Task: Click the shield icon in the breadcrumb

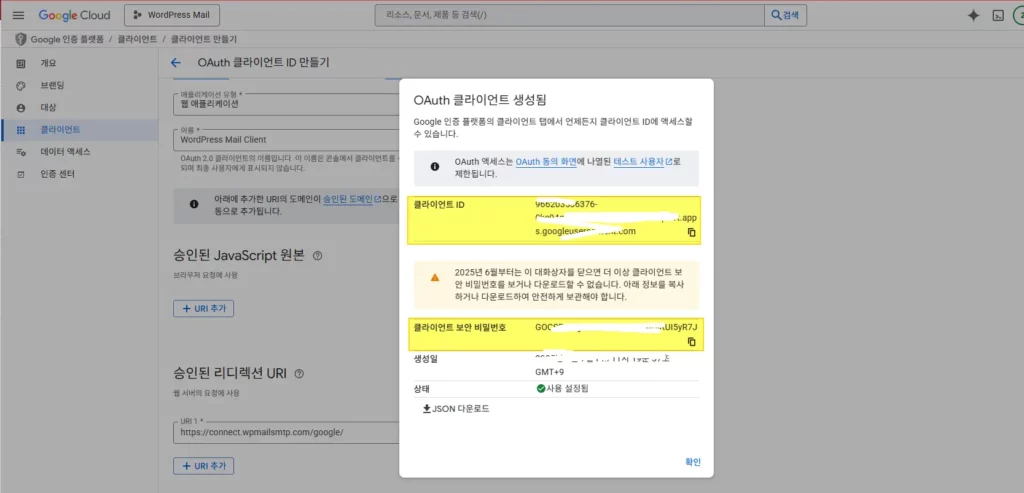Action: pos(21,39)
